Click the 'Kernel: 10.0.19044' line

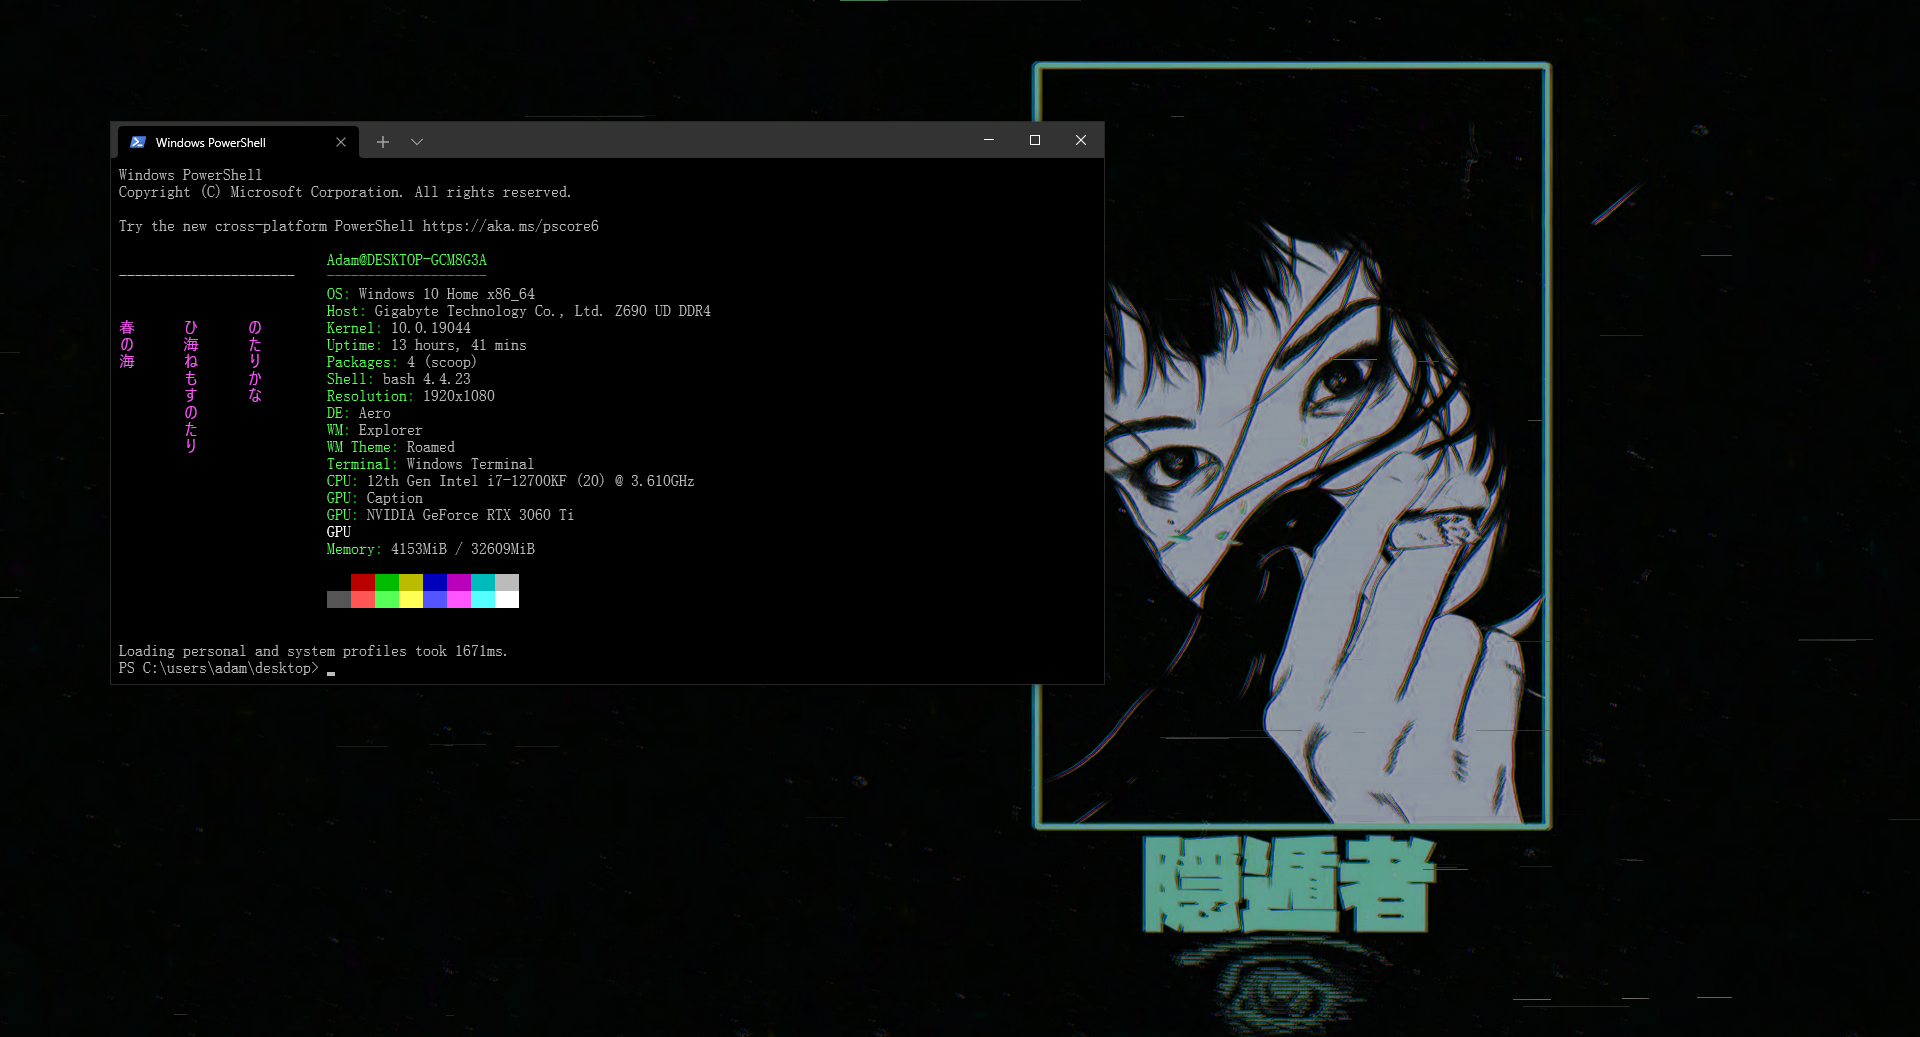coord(399,328)
